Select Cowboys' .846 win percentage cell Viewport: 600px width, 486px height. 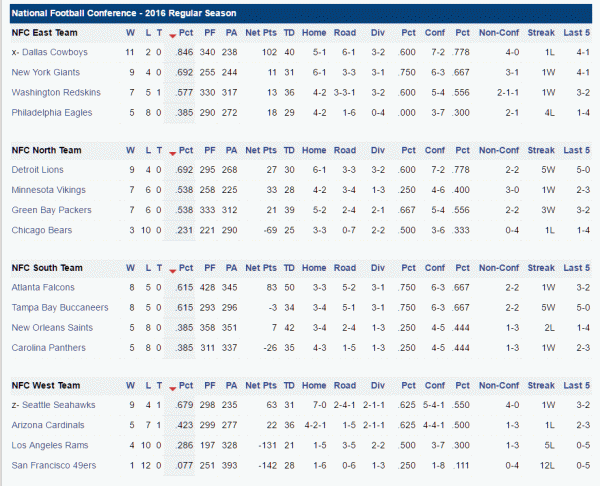point(184,52)
